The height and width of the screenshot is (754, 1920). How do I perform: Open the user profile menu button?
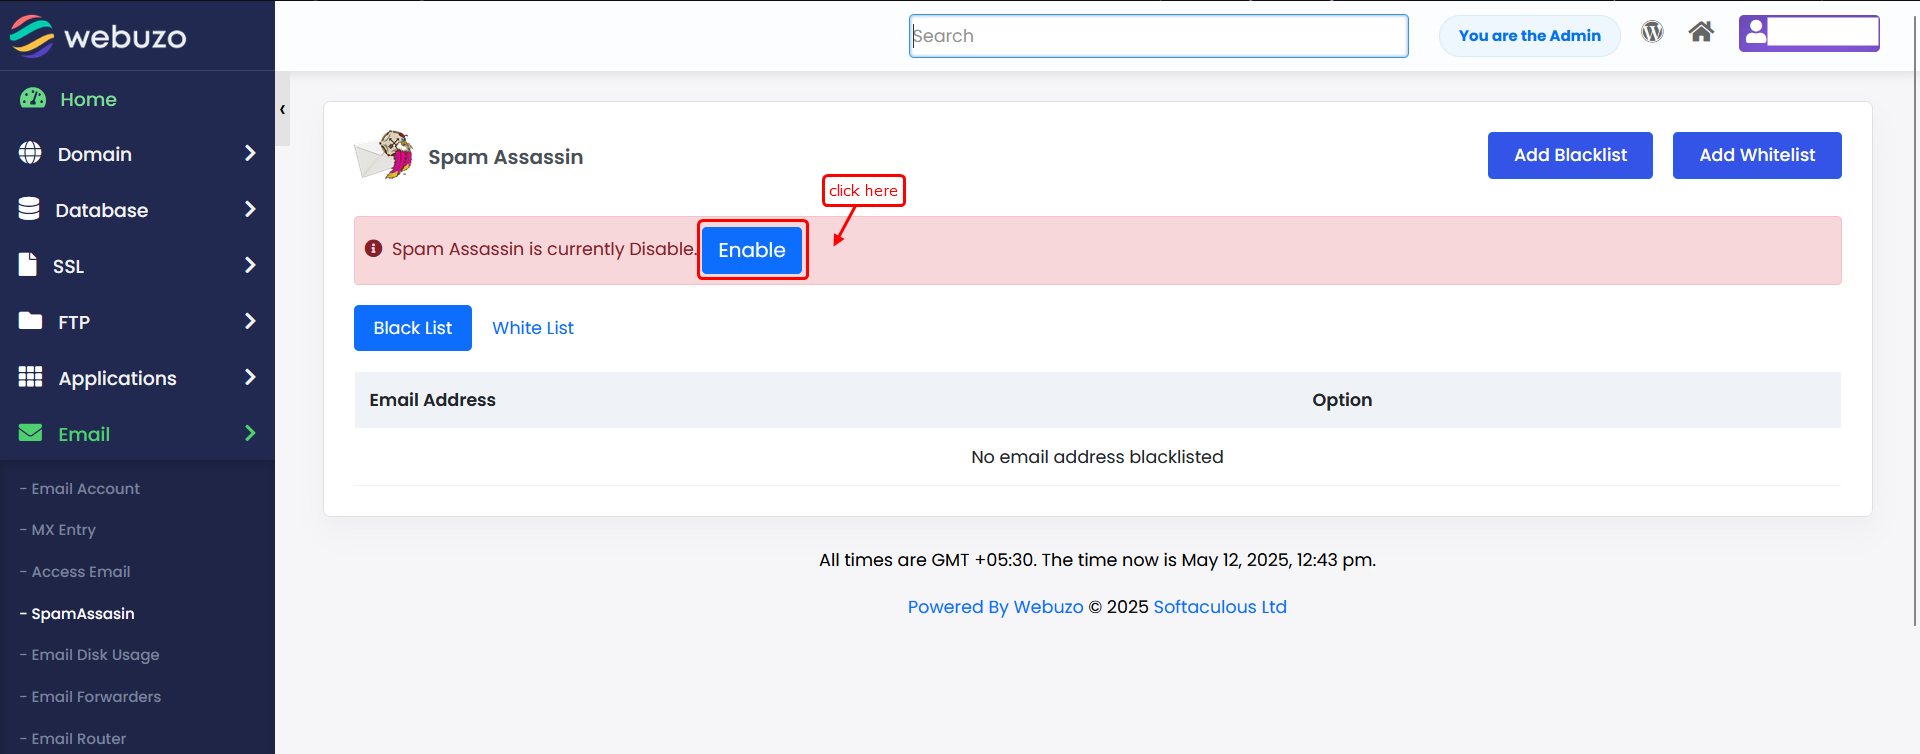[x=1809, y=33]
